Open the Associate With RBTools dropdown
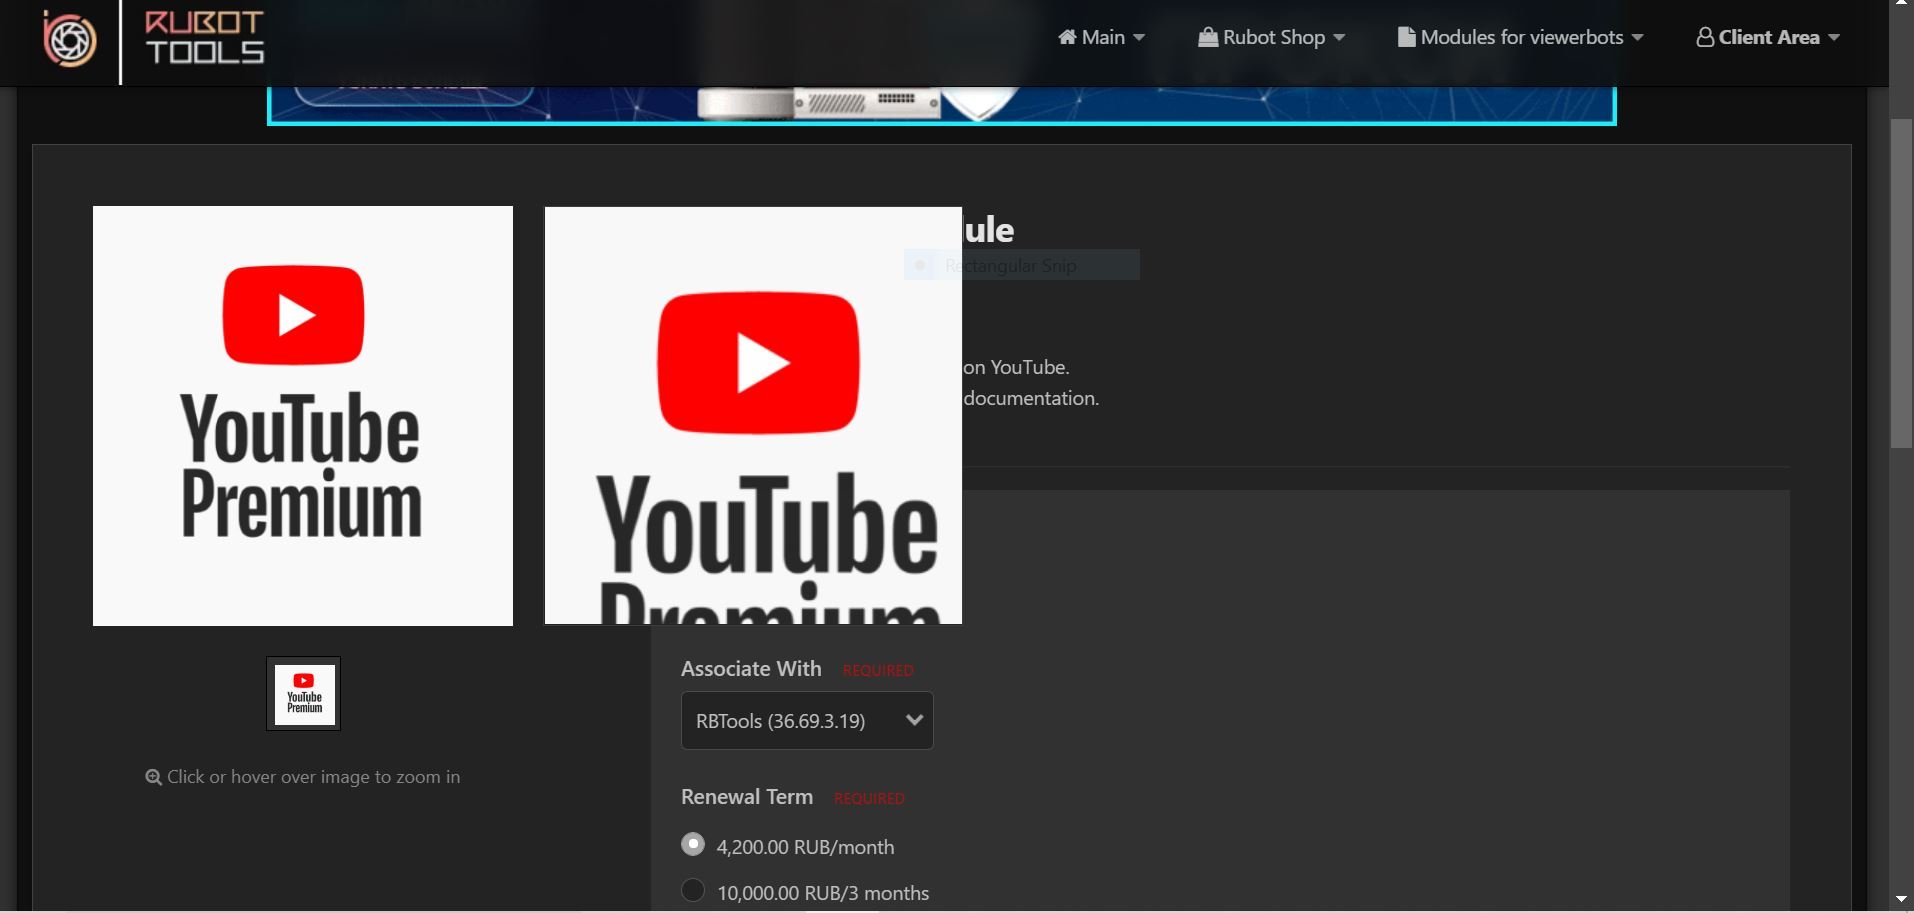Screen dimensions: 1914x913 pos(807,720)
